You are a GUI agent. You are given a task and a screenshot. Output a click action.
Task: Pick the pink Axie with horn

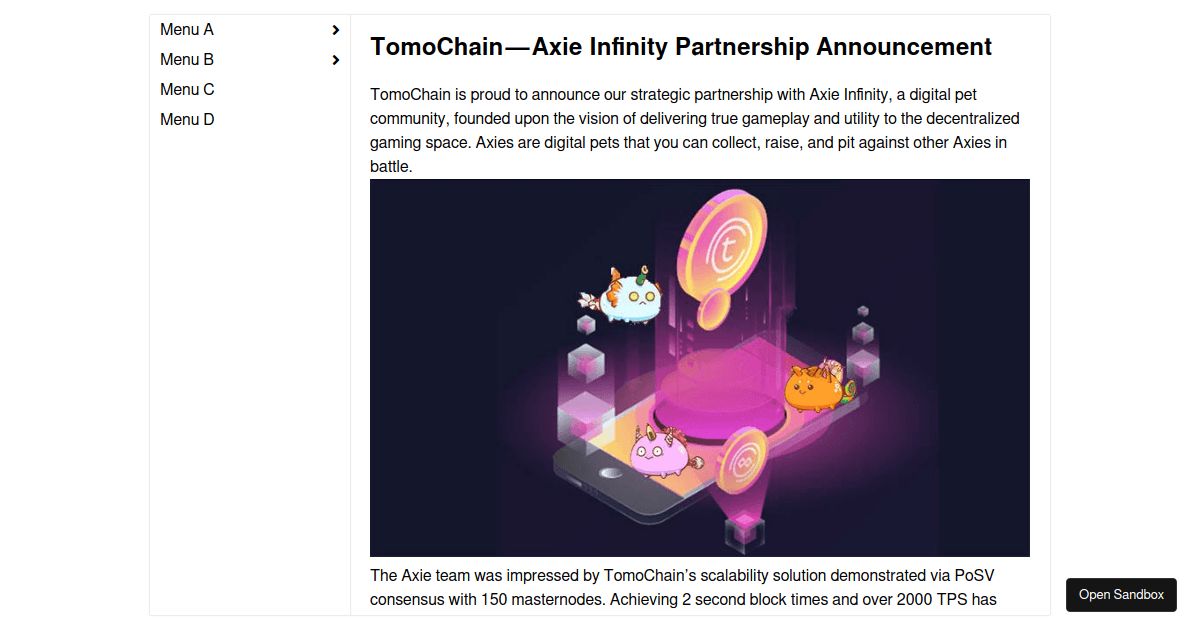click(661, 454)
